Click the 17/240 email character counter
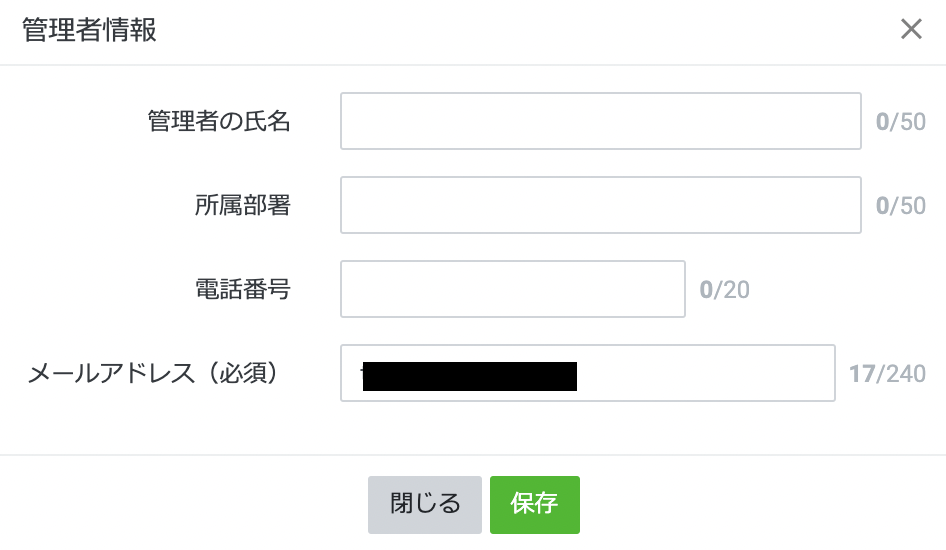This screenshot has height=550, width=946. point(886,375)
